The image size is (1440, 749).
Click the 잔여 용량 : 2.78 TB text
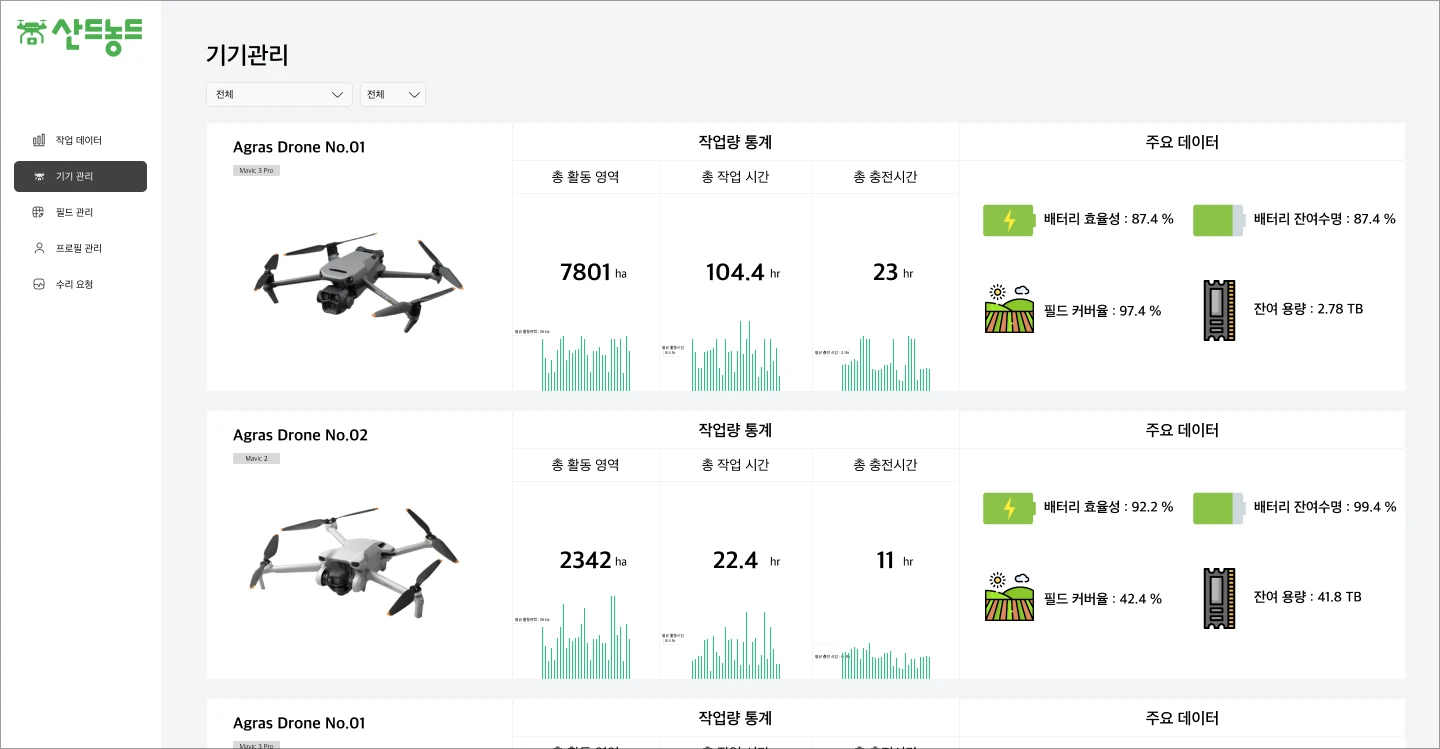1308,309
